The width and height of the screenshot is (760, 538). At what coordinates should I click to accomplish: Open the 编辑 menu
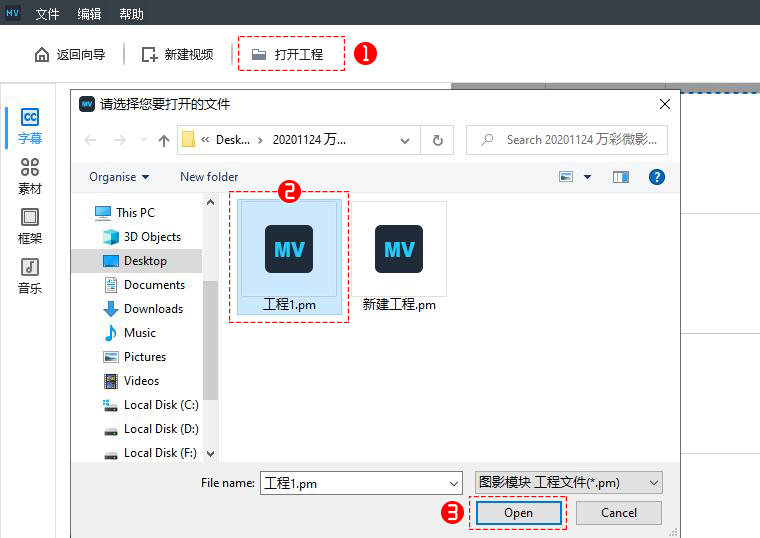[89, 14]
